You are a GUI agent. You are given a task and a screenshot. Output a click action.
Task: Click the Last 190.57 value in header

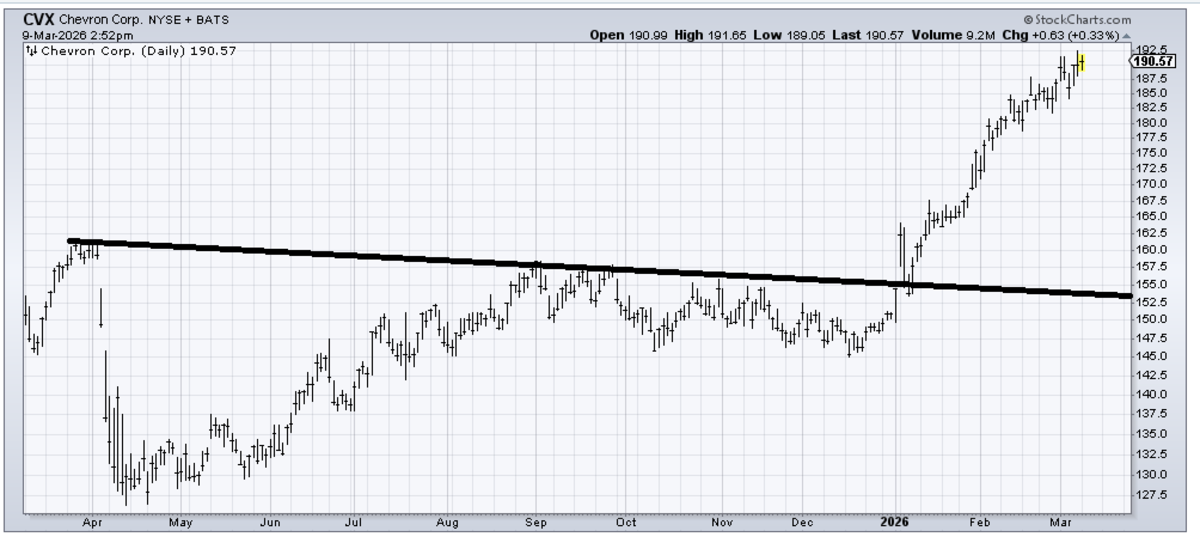[x=880, y=35]
